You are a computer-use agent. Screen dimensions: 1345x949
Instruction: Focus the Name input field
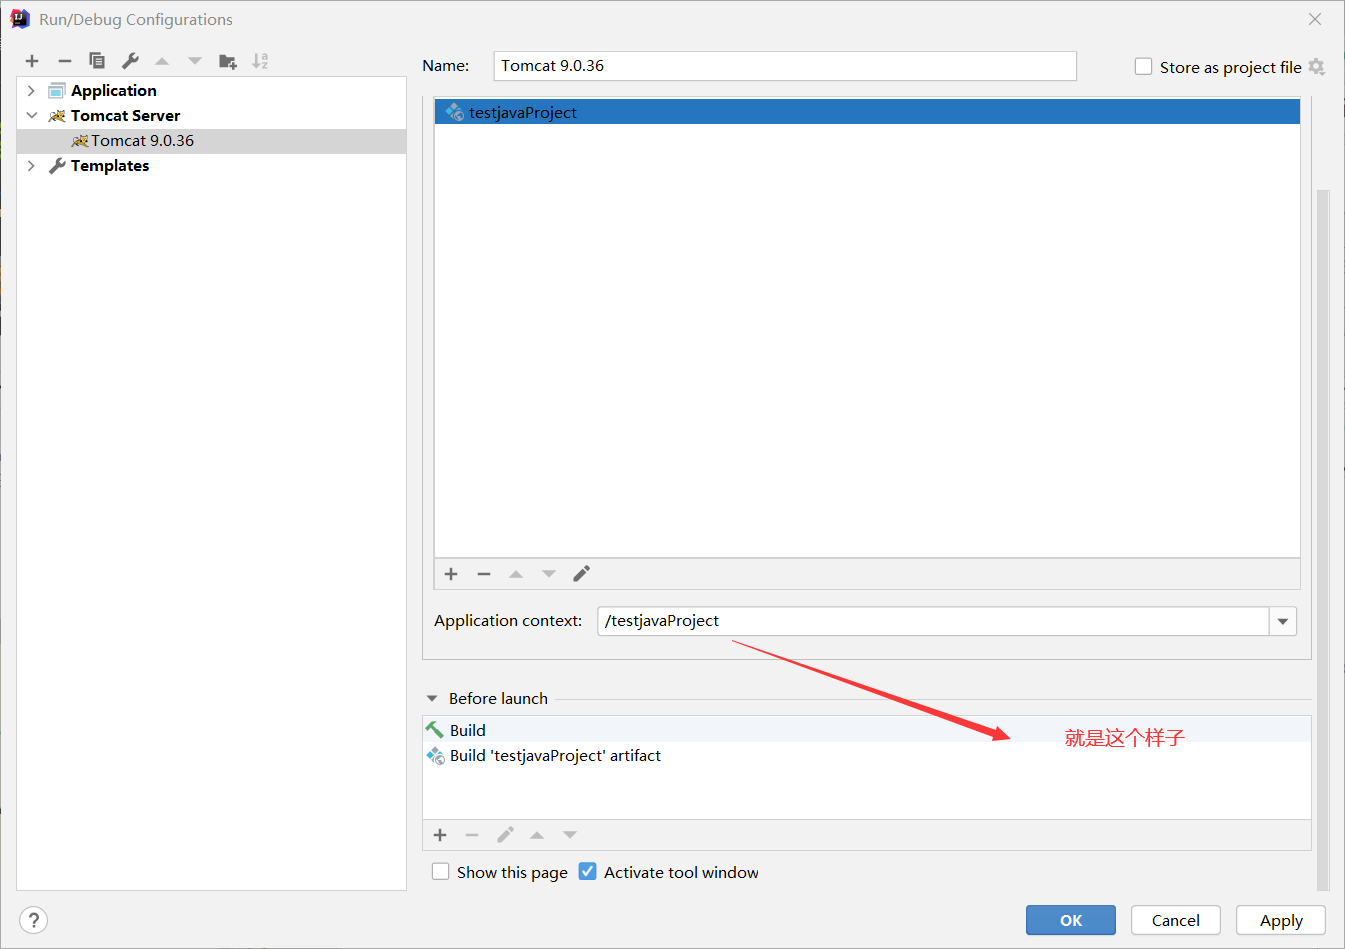[785, 66]
